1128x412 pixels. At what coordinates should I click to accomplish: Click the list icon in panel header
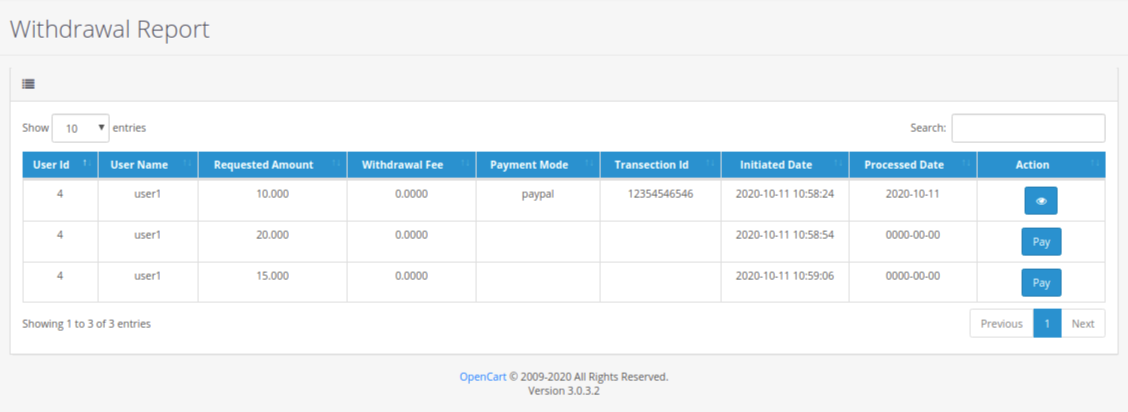(29, 84)
